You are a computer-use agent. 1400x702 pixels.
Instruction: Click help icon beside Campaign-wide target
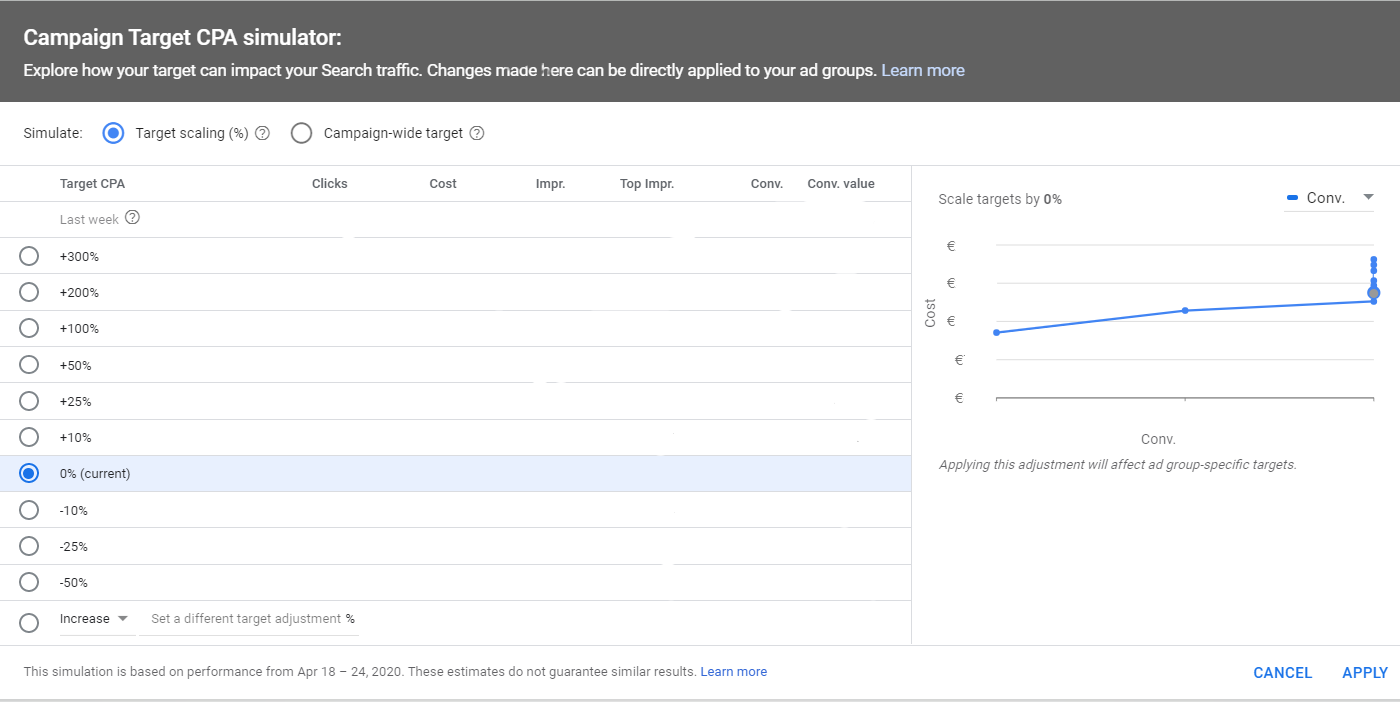[477, 133]
